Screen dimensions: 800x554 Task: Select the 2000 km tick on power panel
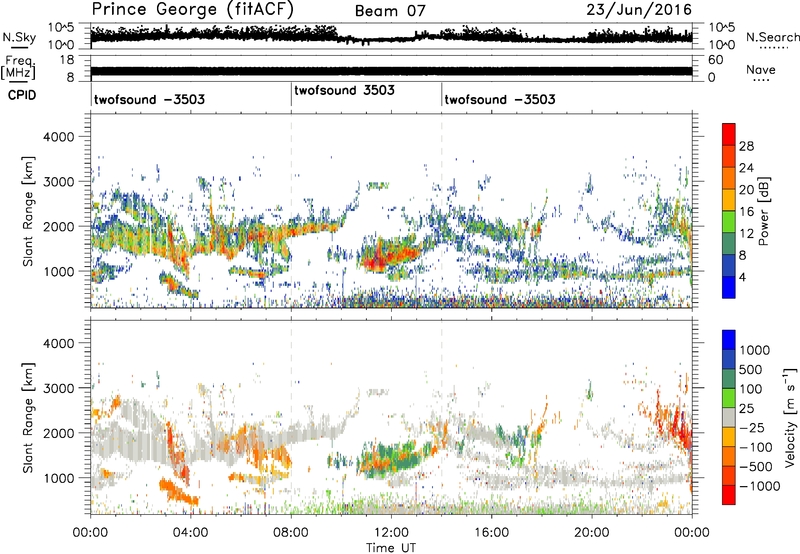point(58,226)
